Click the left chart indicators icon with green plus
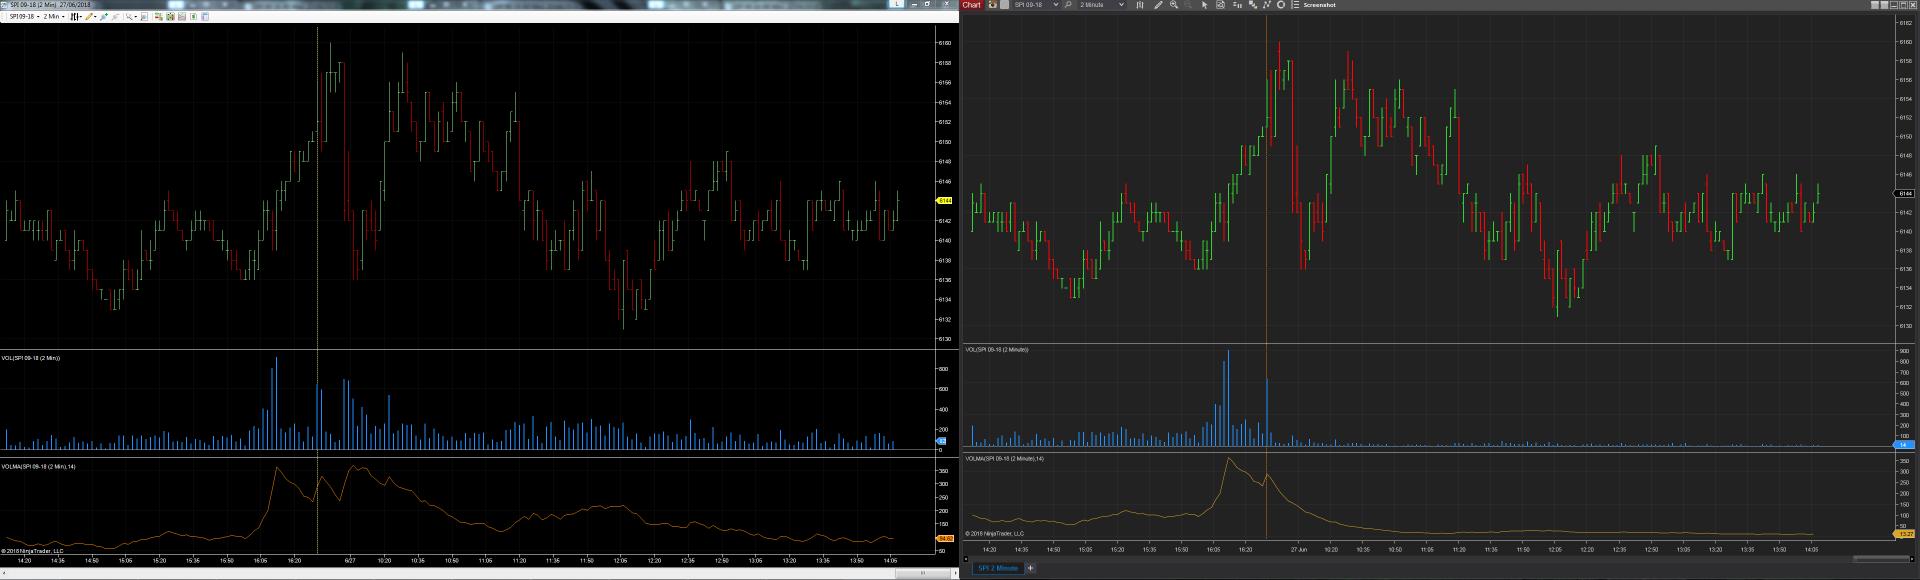The image size is (1920, 580). [x=104, y=17]
